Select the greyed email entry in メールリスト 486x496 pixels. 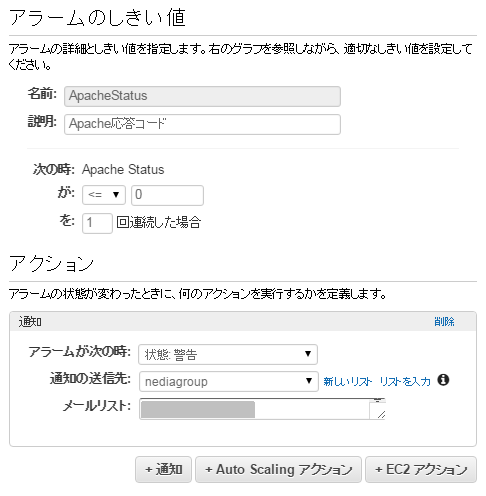198,410
